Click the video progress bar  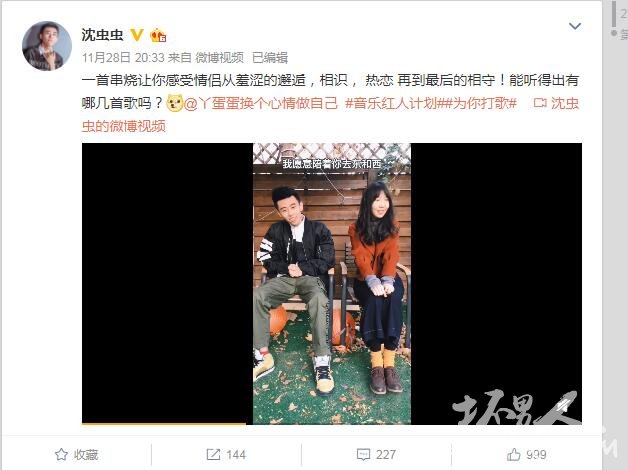tap(332, 423)
